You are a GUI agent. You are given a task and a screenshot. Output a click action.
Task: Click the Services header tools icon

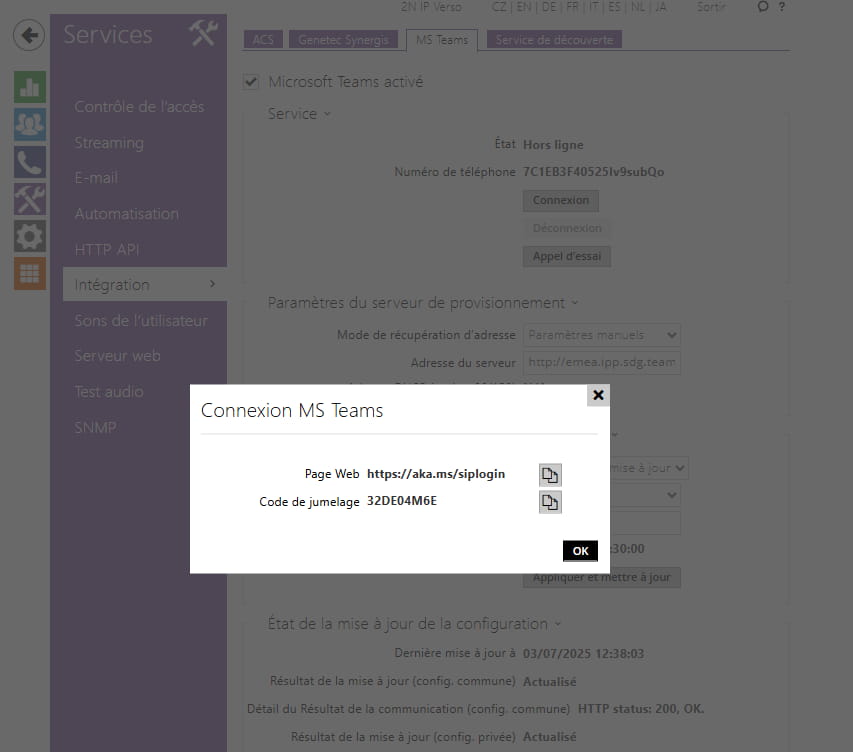(x=203, y=34)
